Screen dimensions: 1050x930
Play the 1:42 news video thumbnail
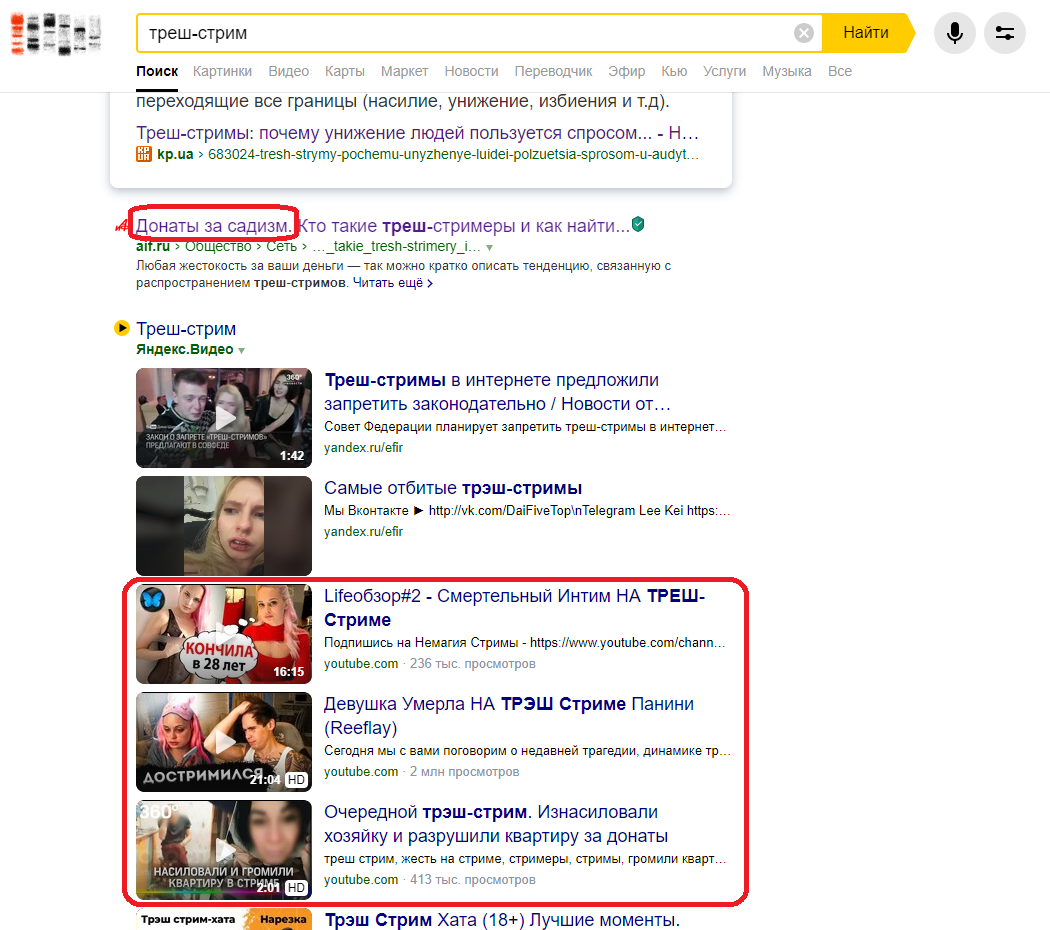[224, 417]
